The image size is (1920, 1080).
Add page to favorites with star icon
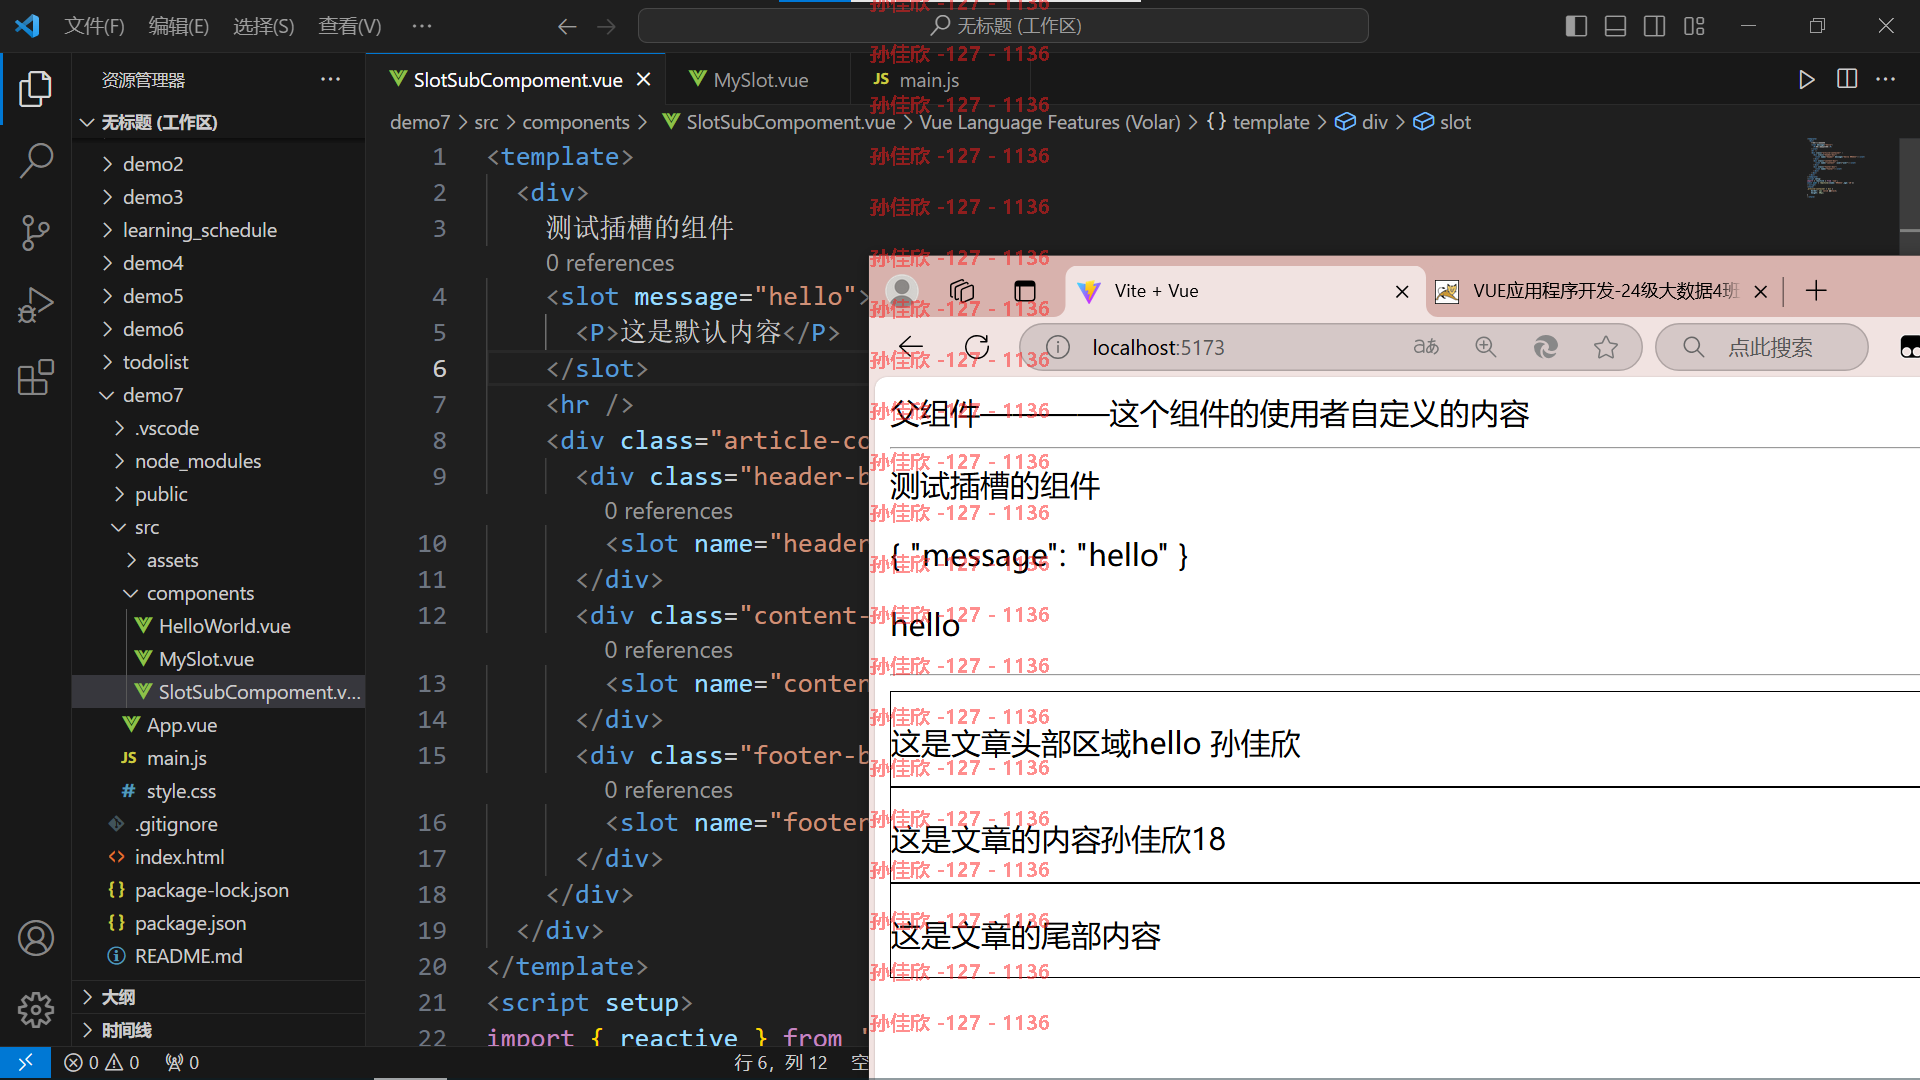[x=1606, y=347]
